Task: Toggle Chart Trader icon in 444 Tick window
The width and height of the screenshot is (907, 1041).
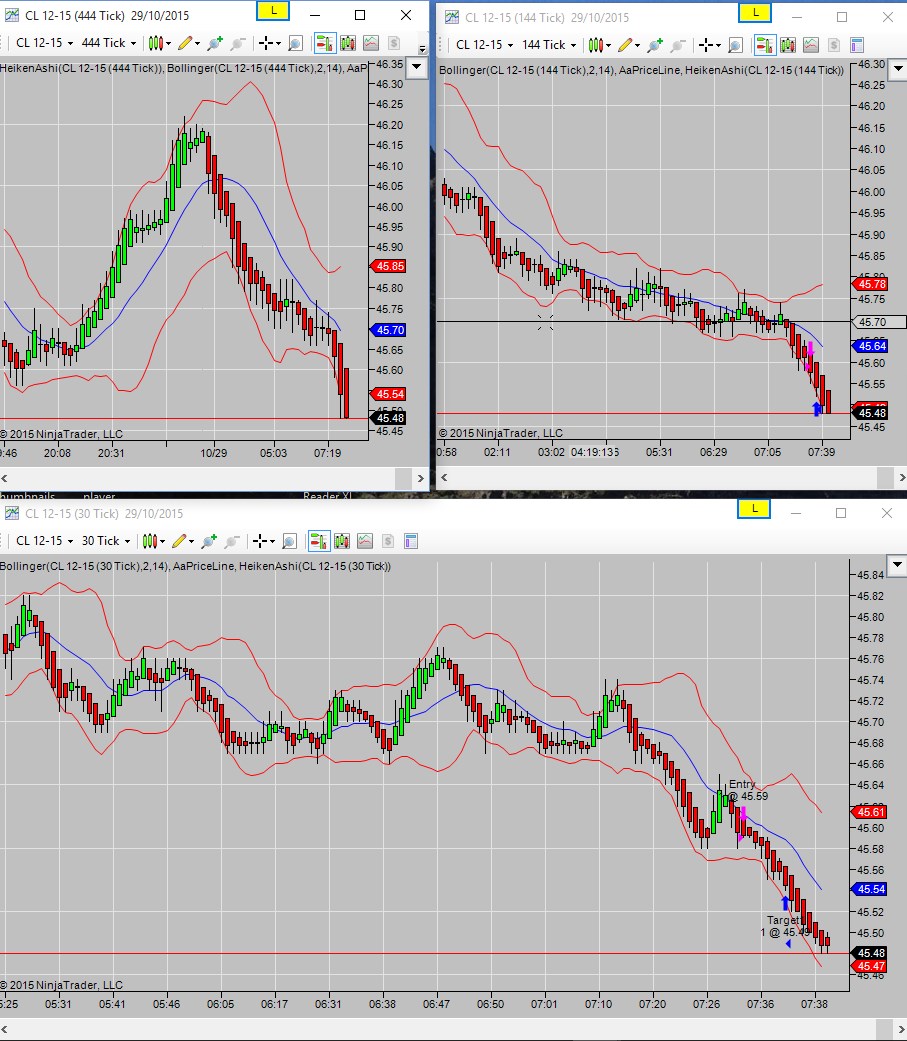Action: point(325,43)
